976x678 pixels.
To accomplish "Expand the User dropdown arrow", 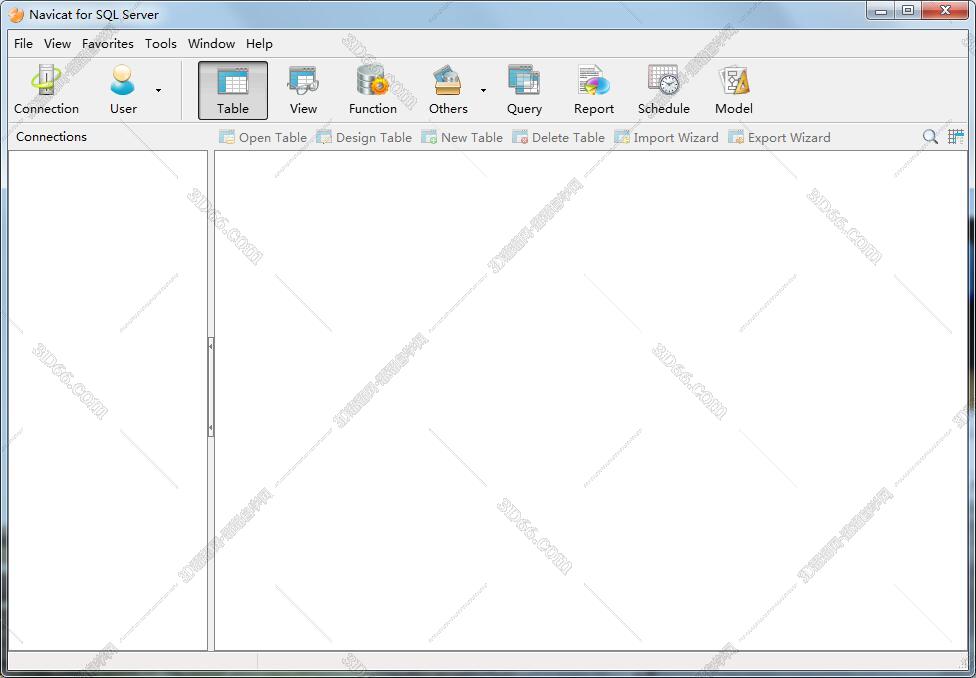I will (158, 91).
